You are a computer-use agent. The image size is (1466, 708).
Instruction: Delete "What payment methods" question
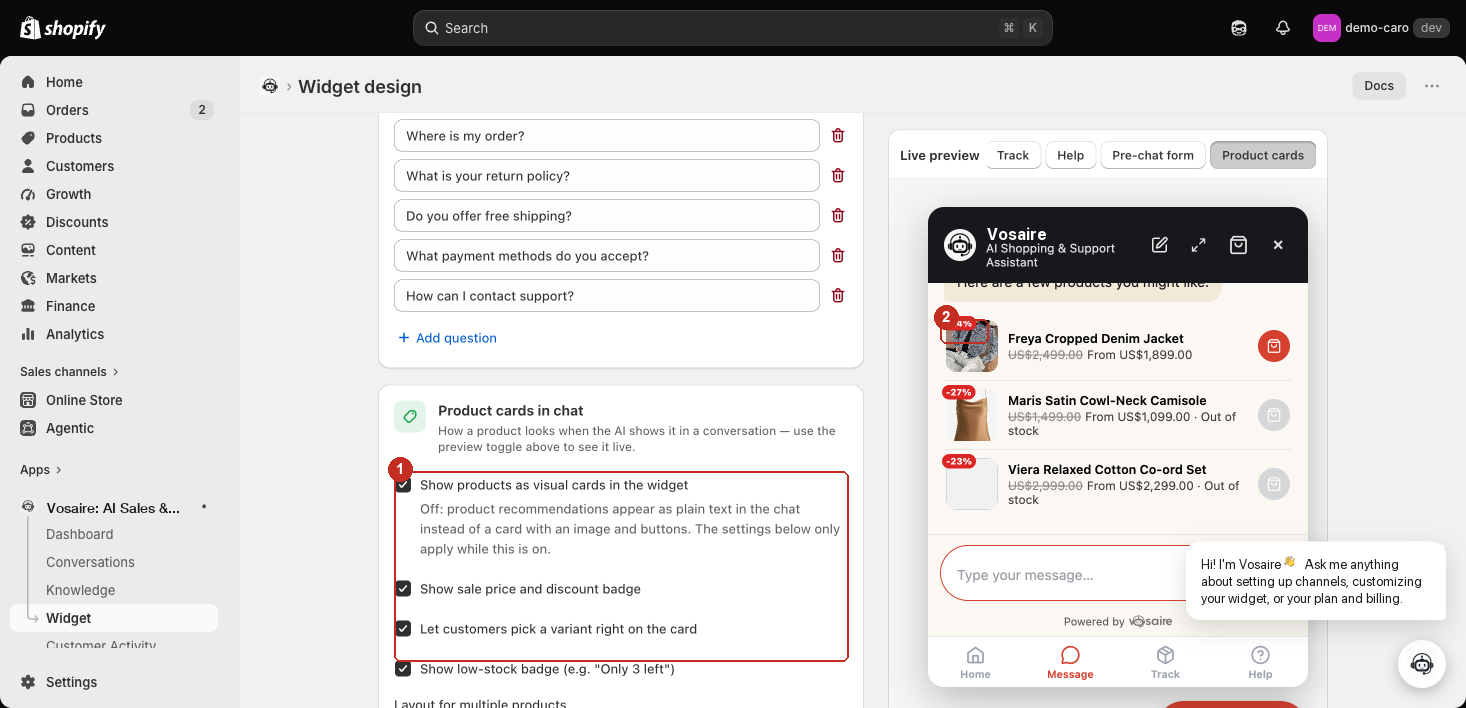tap(838, 256)
